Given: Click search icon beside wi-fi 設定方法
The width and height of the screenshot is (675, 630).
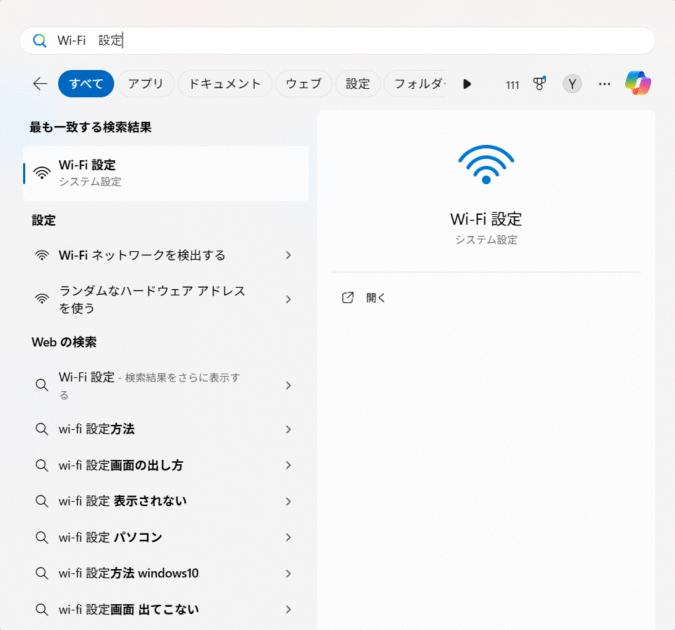Looking at the screenshot, I should [x=42, y=429].
